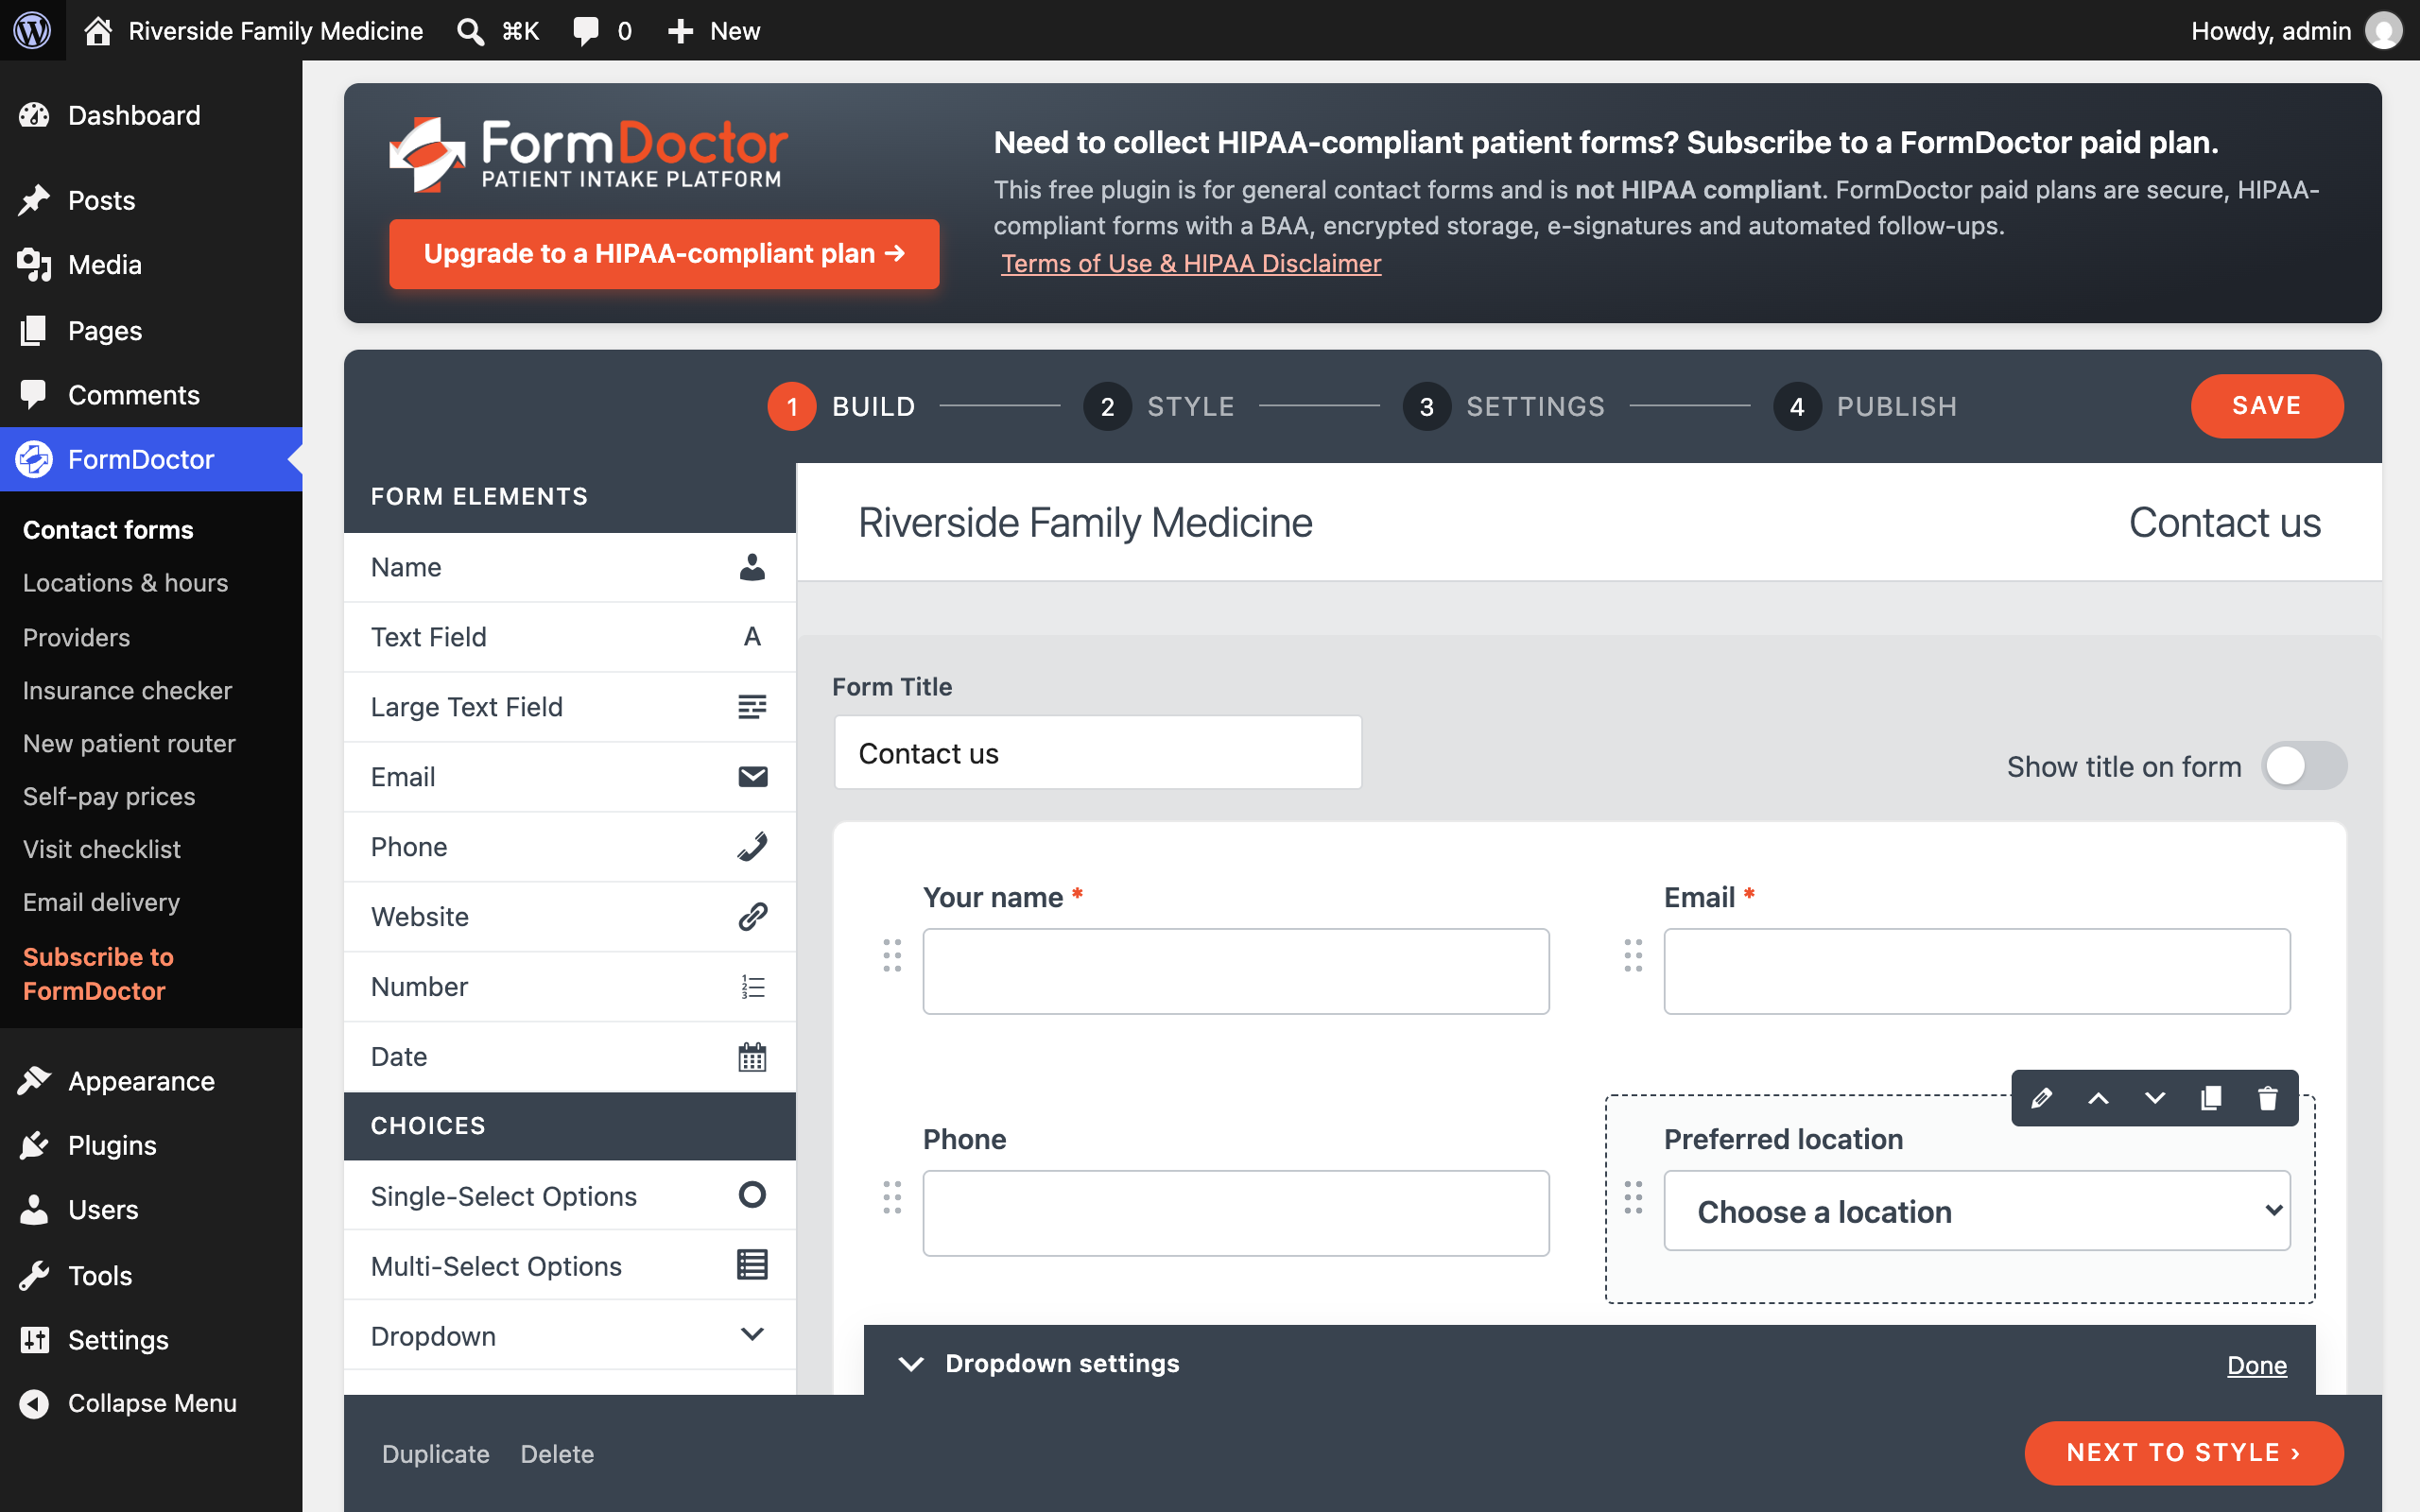Viewport: 2420px width, 1512px height.
Task: Open Insurance checker submenu item
Action: click(127, 691)
